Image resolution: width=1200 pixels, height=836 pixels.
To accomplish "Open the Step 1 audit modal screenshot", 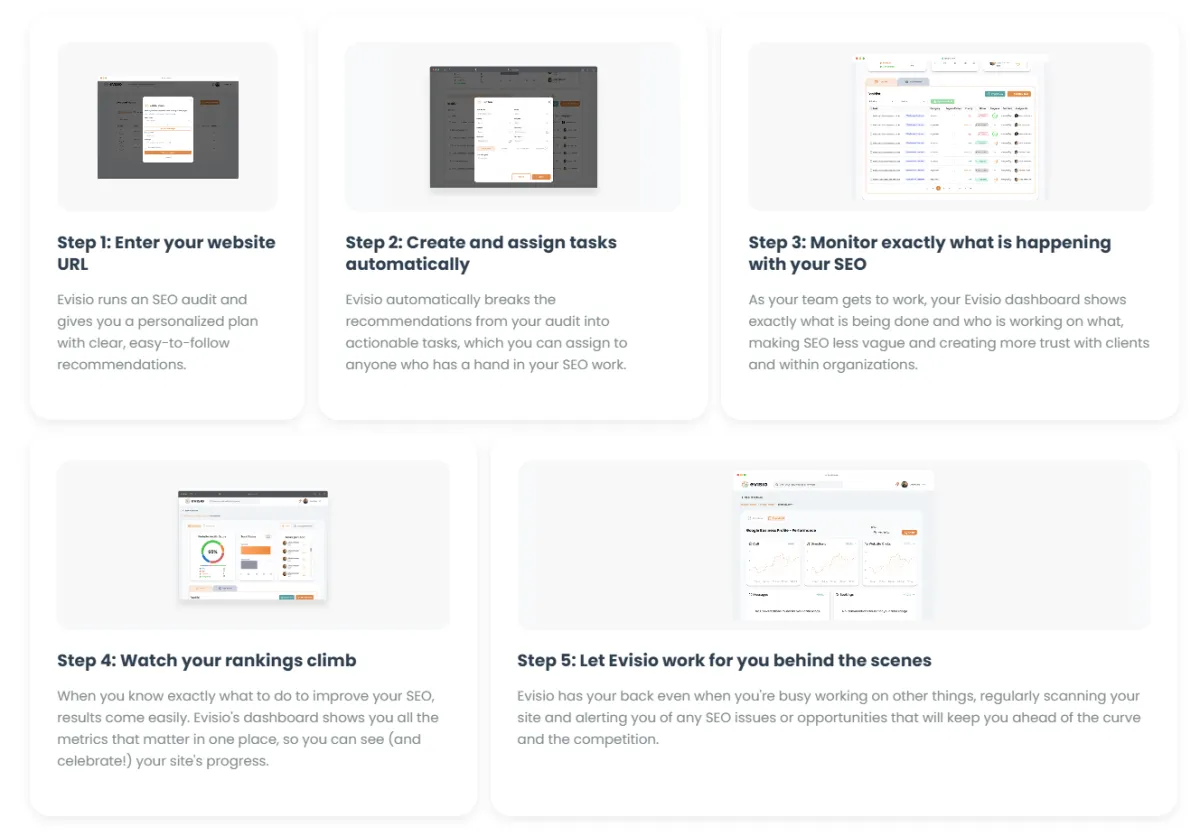I will pos(167,127).
